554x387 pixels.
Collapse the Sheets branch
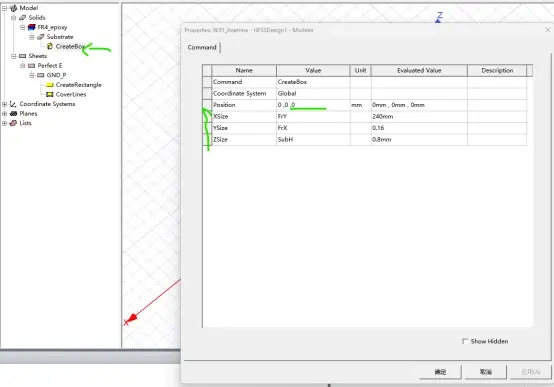click(13, 56)
